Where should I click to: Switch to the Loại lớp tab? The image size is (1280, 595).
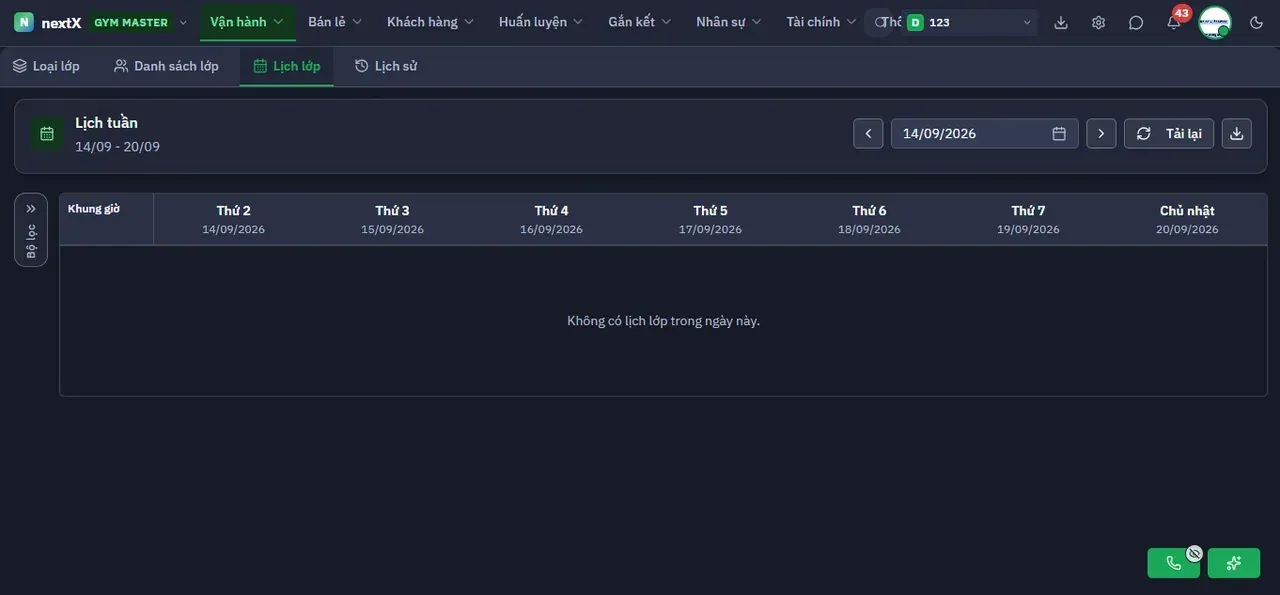(x=46, y=66)
